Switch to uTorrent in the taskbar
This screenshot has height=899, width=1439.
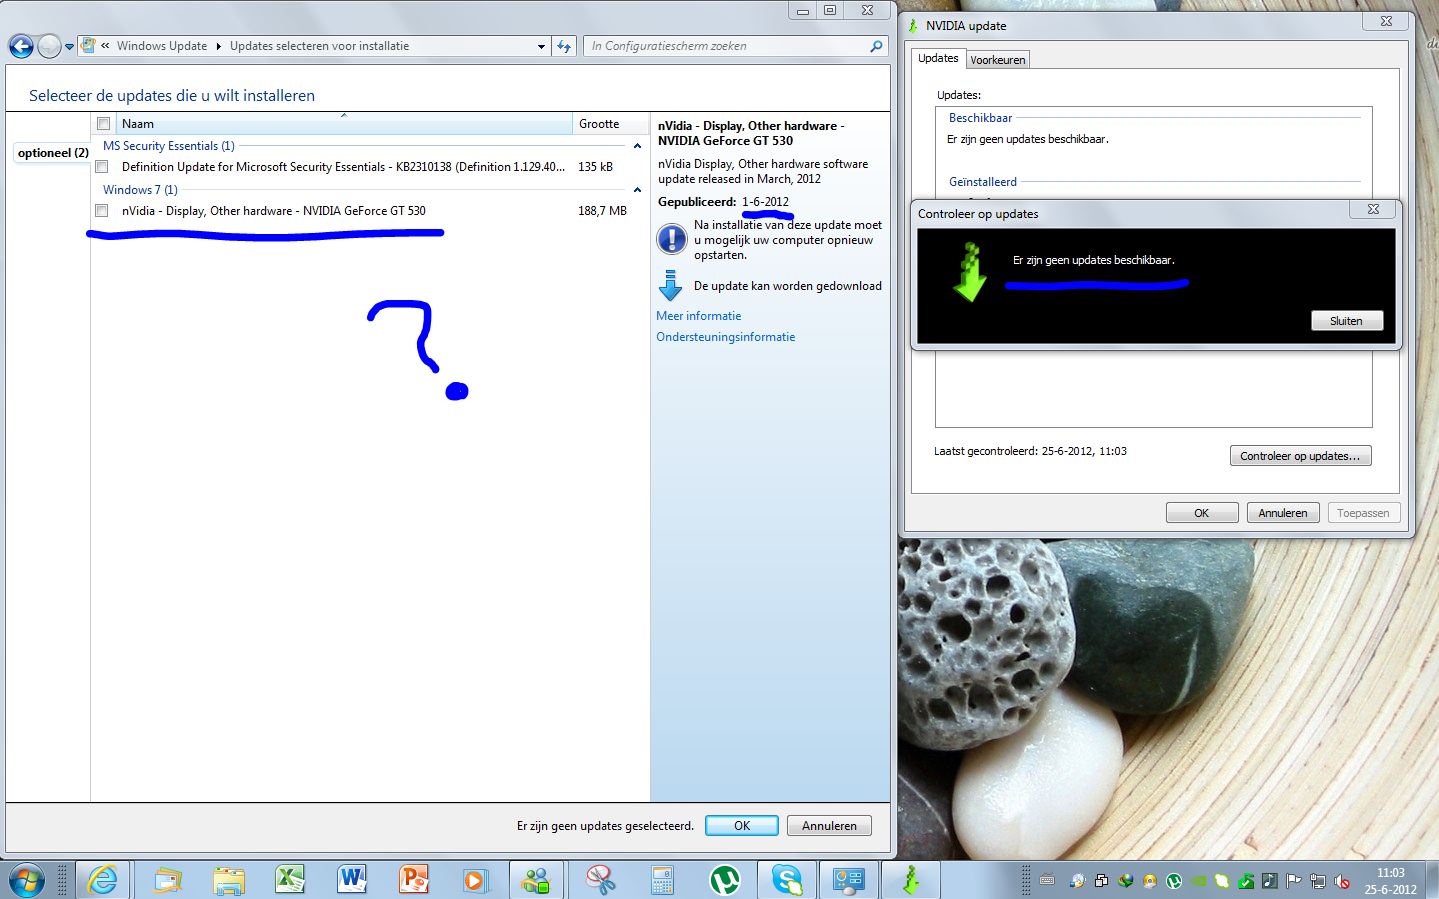coord(724,880)
